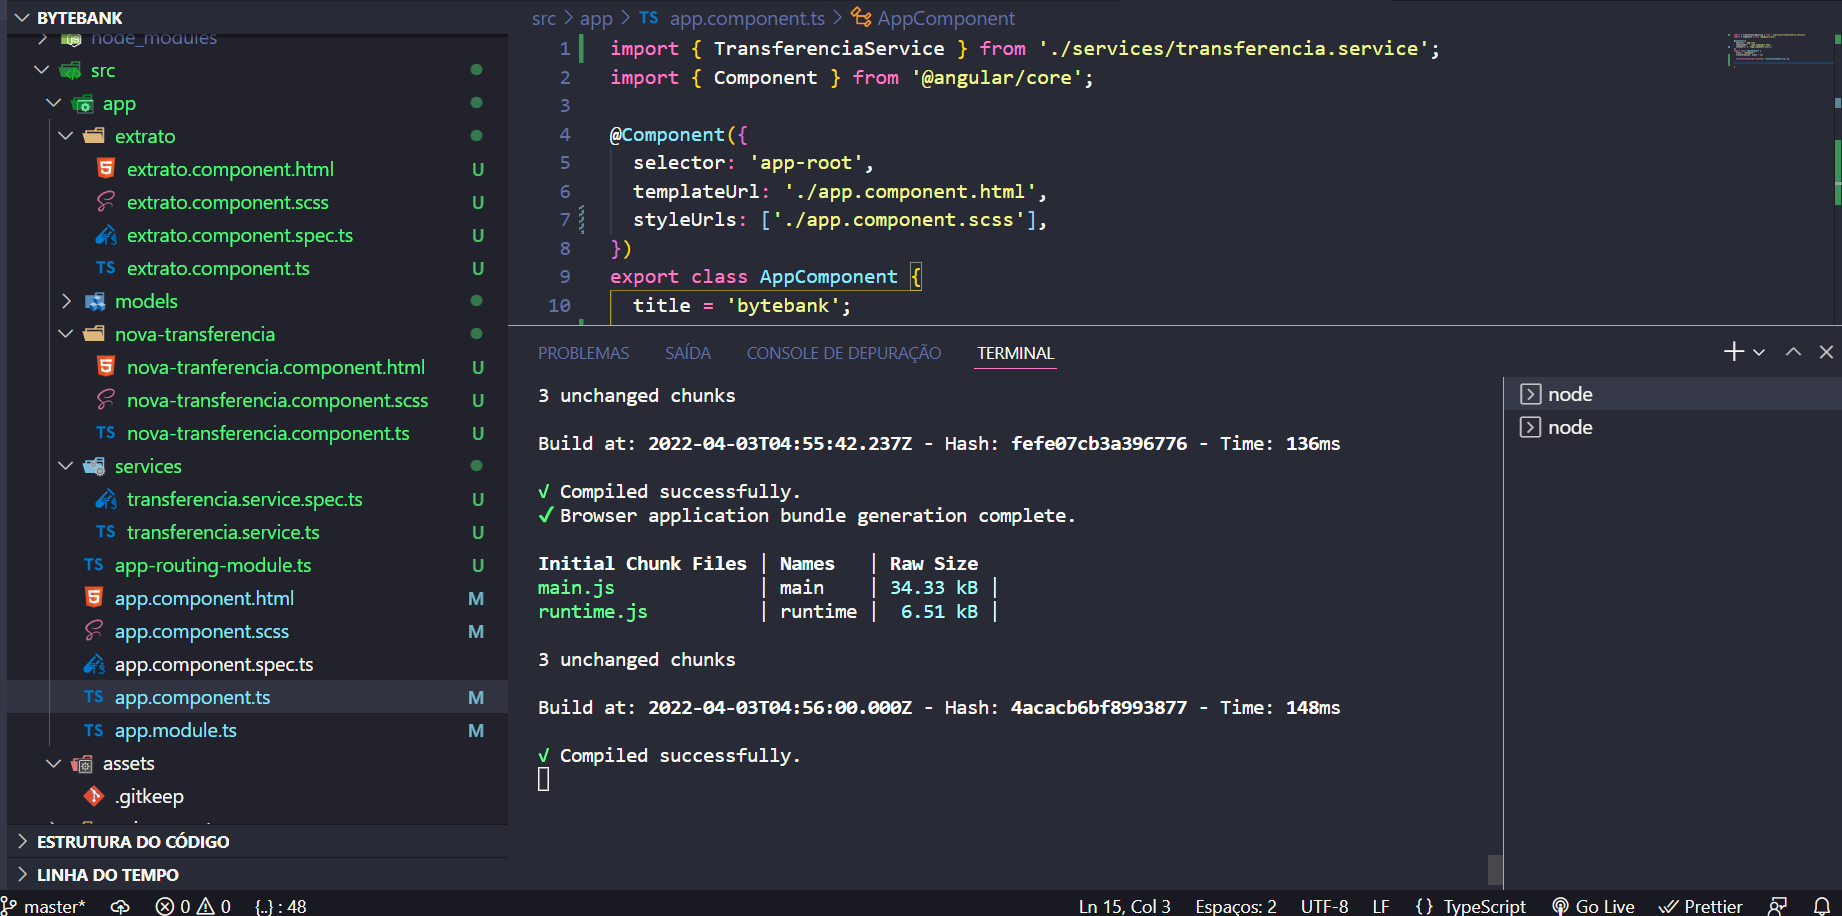This screenshot has width=1842, height=916.
Task: Click the app.component.ts breadcrumb
Action: [747, 18]
